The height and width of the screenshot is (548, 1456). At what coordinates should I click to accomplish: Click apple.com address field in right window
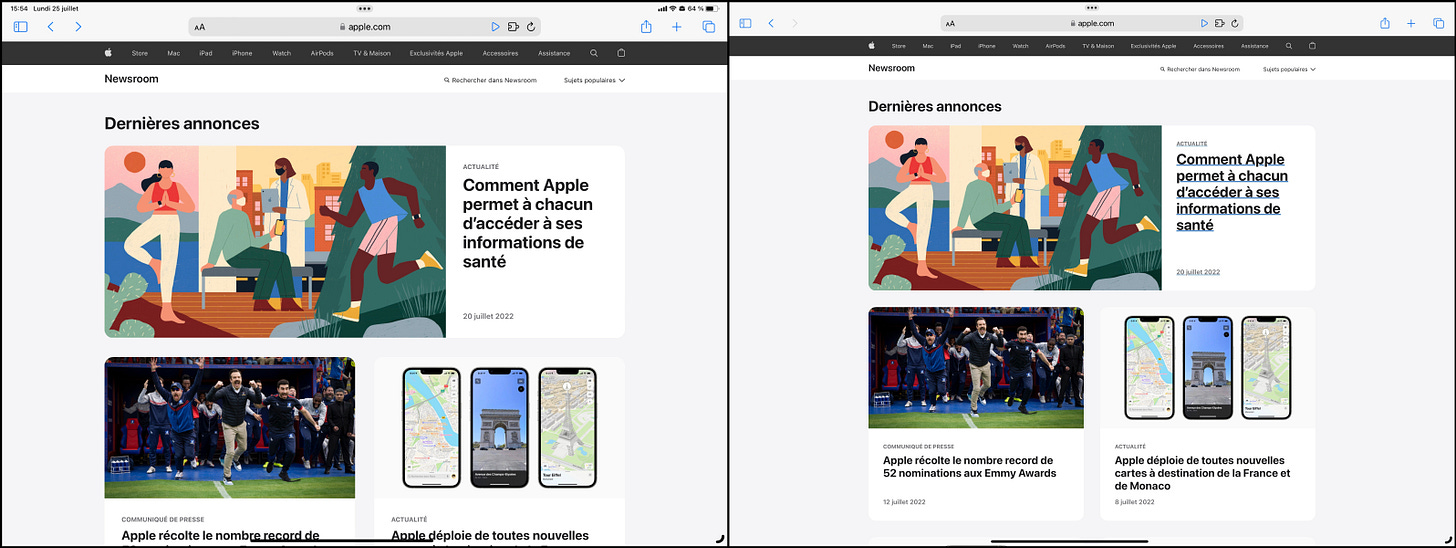click(1092, 23)
